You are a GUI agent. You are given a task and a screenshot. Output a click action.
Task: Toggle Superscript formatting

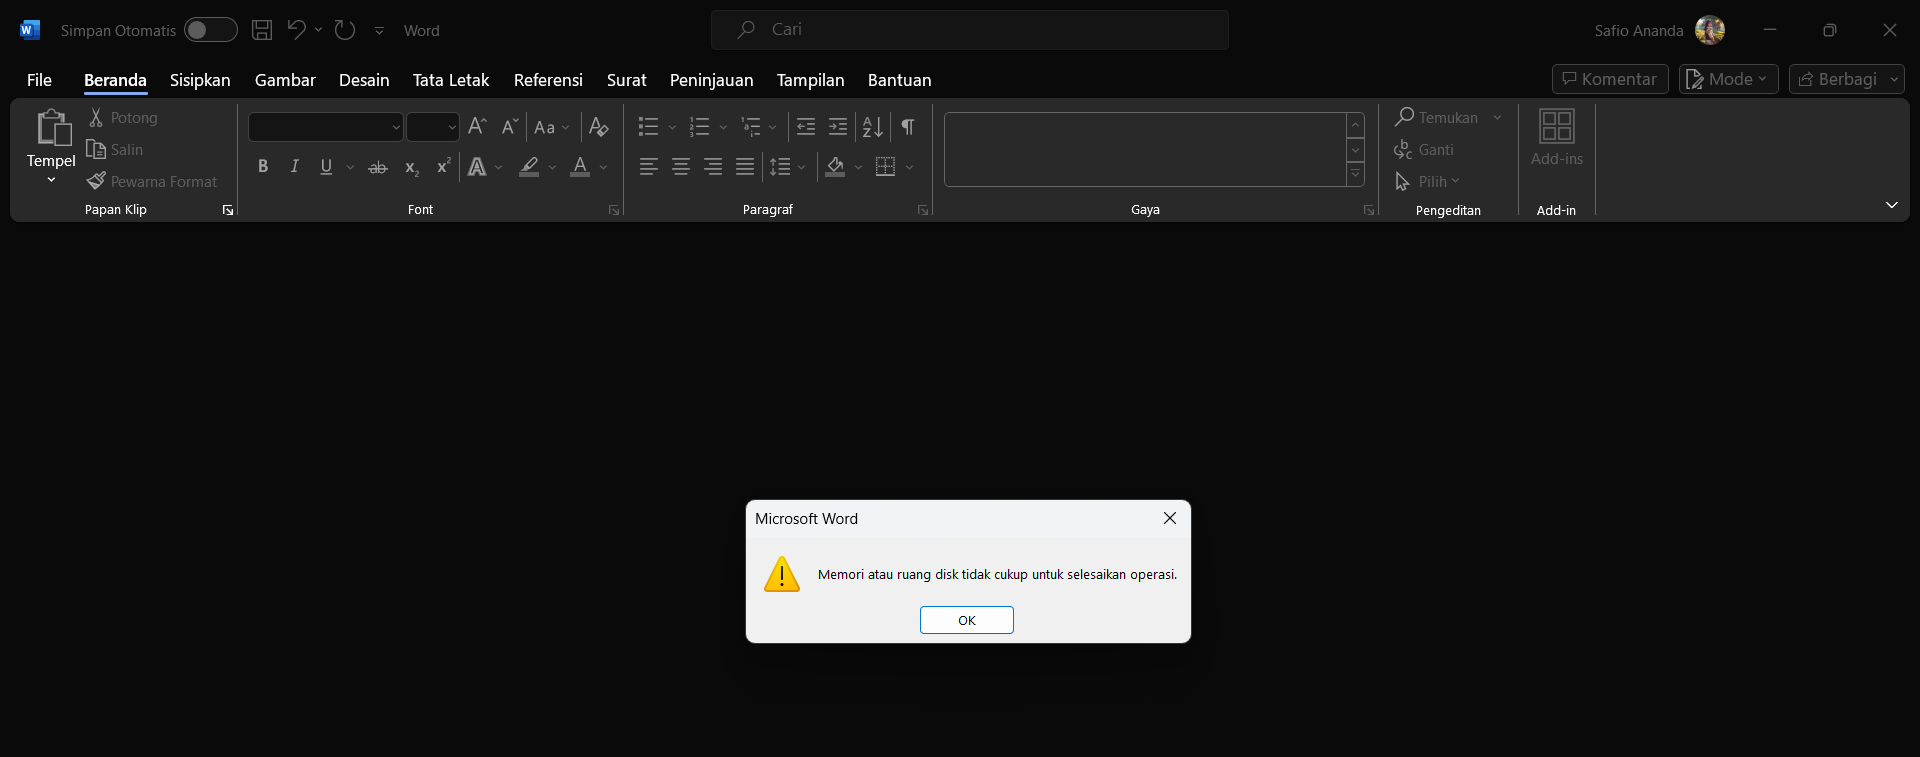tap(443, 167)
